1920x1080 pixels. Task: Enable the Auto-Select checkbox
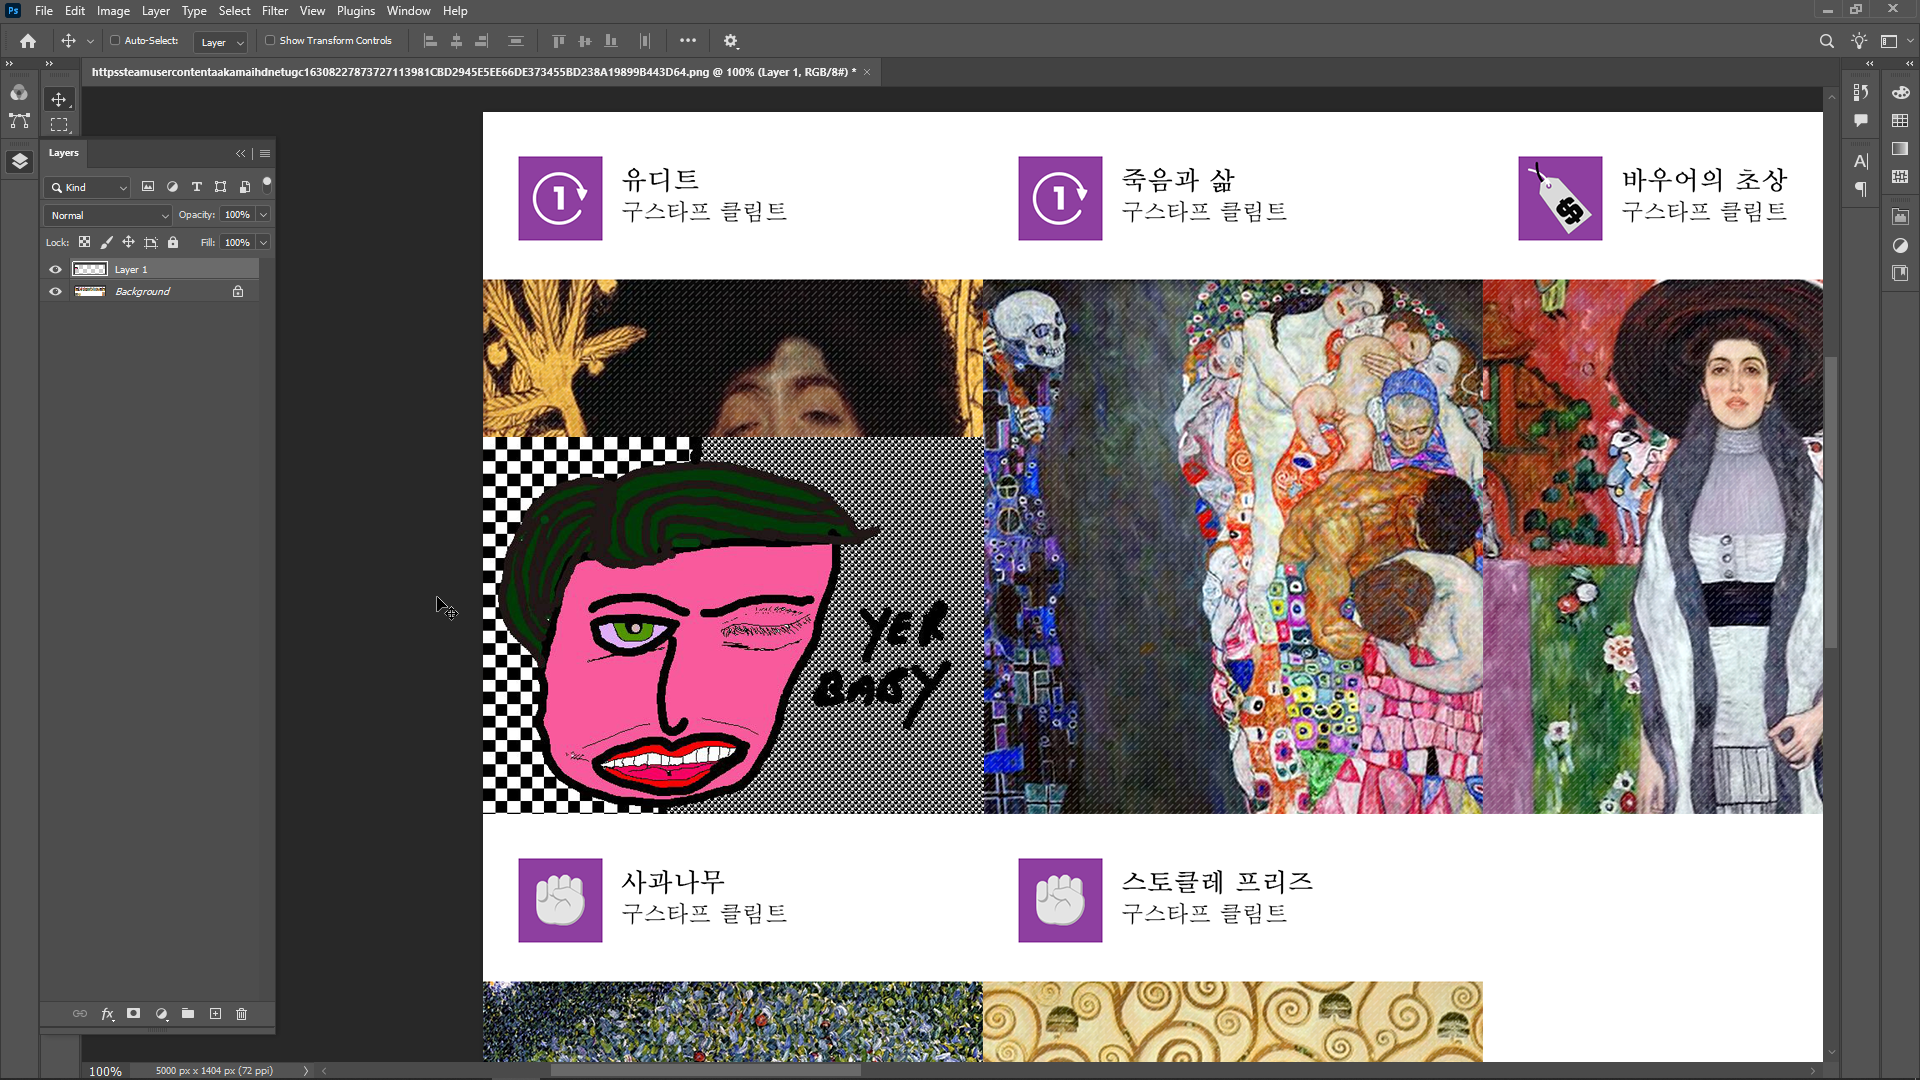point(115,41)
